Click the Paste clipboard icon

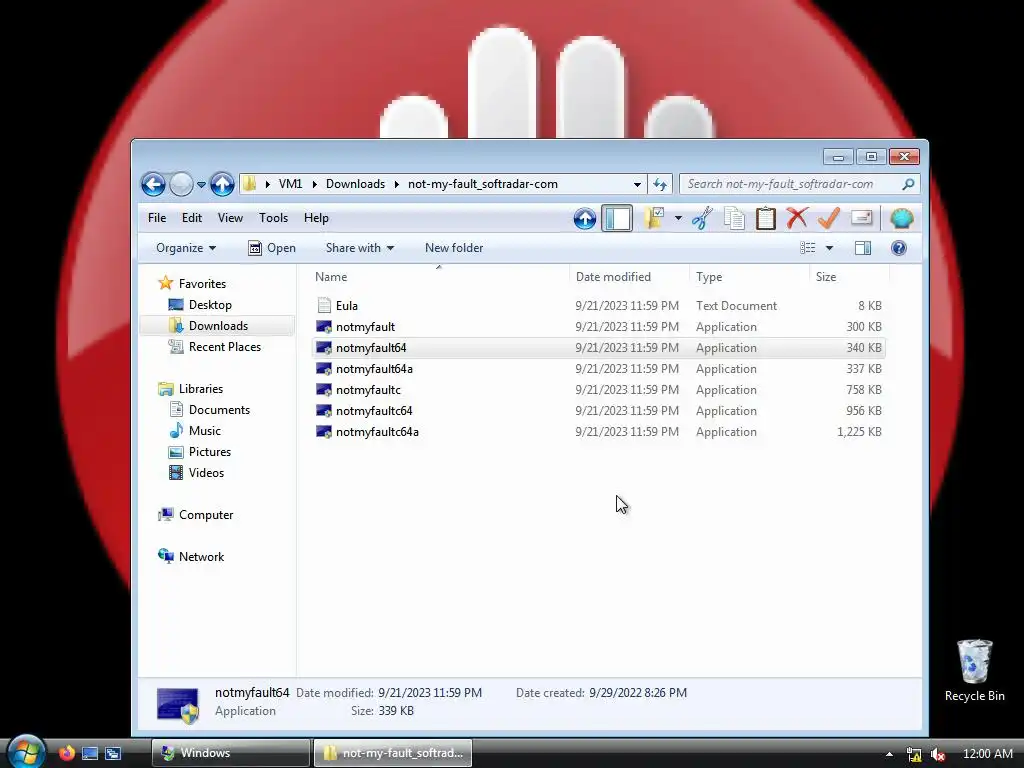(765, 219)
